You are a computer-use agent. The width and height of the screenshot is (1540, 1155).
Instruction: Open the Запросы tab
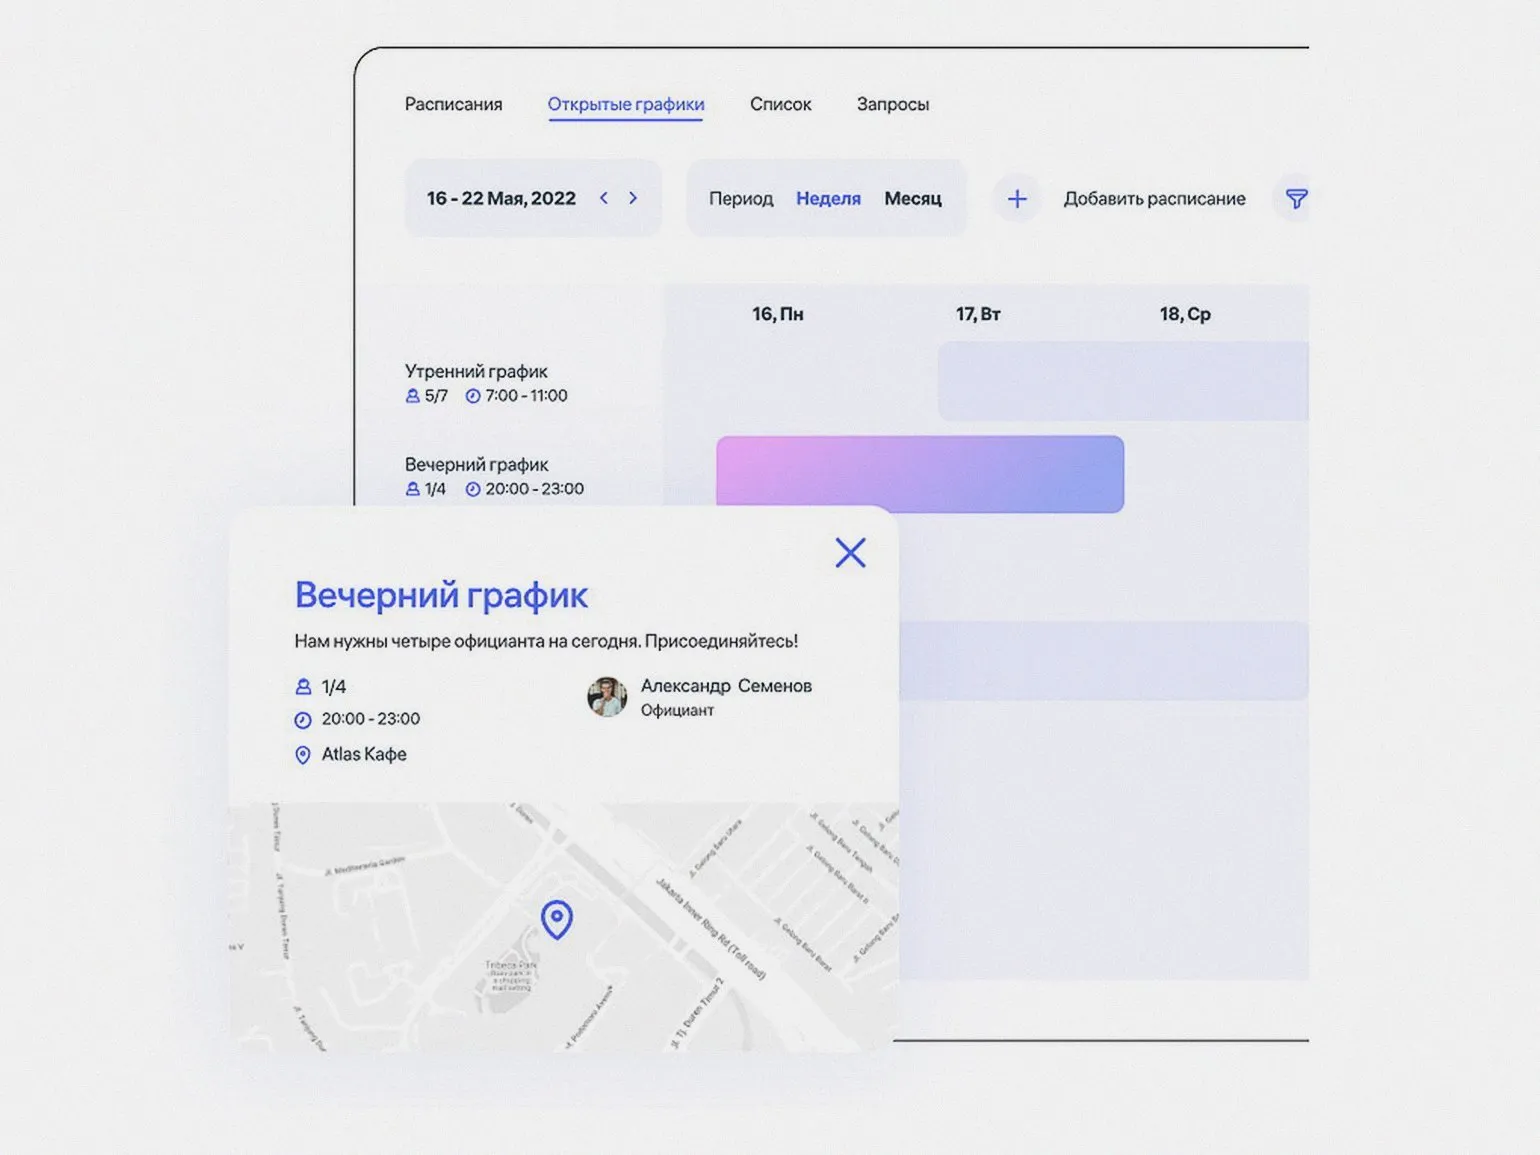[x=892, y=104]
